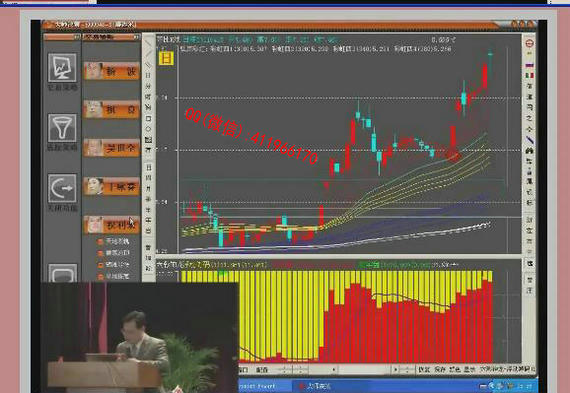Click the monitor chart icon in left sidebar
Image resolution: width=570 pixels, height=393 pixels.
point(62,68)
